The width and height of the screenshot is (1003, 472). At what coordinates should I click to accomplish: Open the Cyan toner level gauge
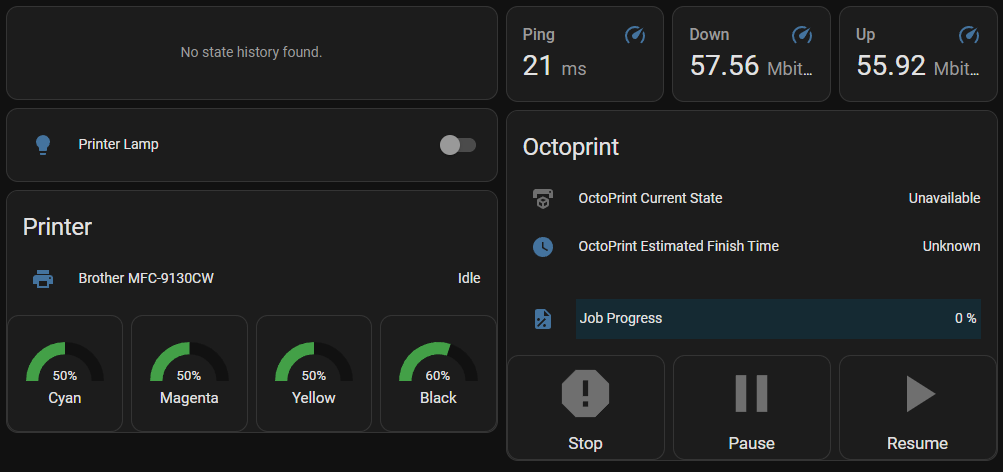[65, 374]
